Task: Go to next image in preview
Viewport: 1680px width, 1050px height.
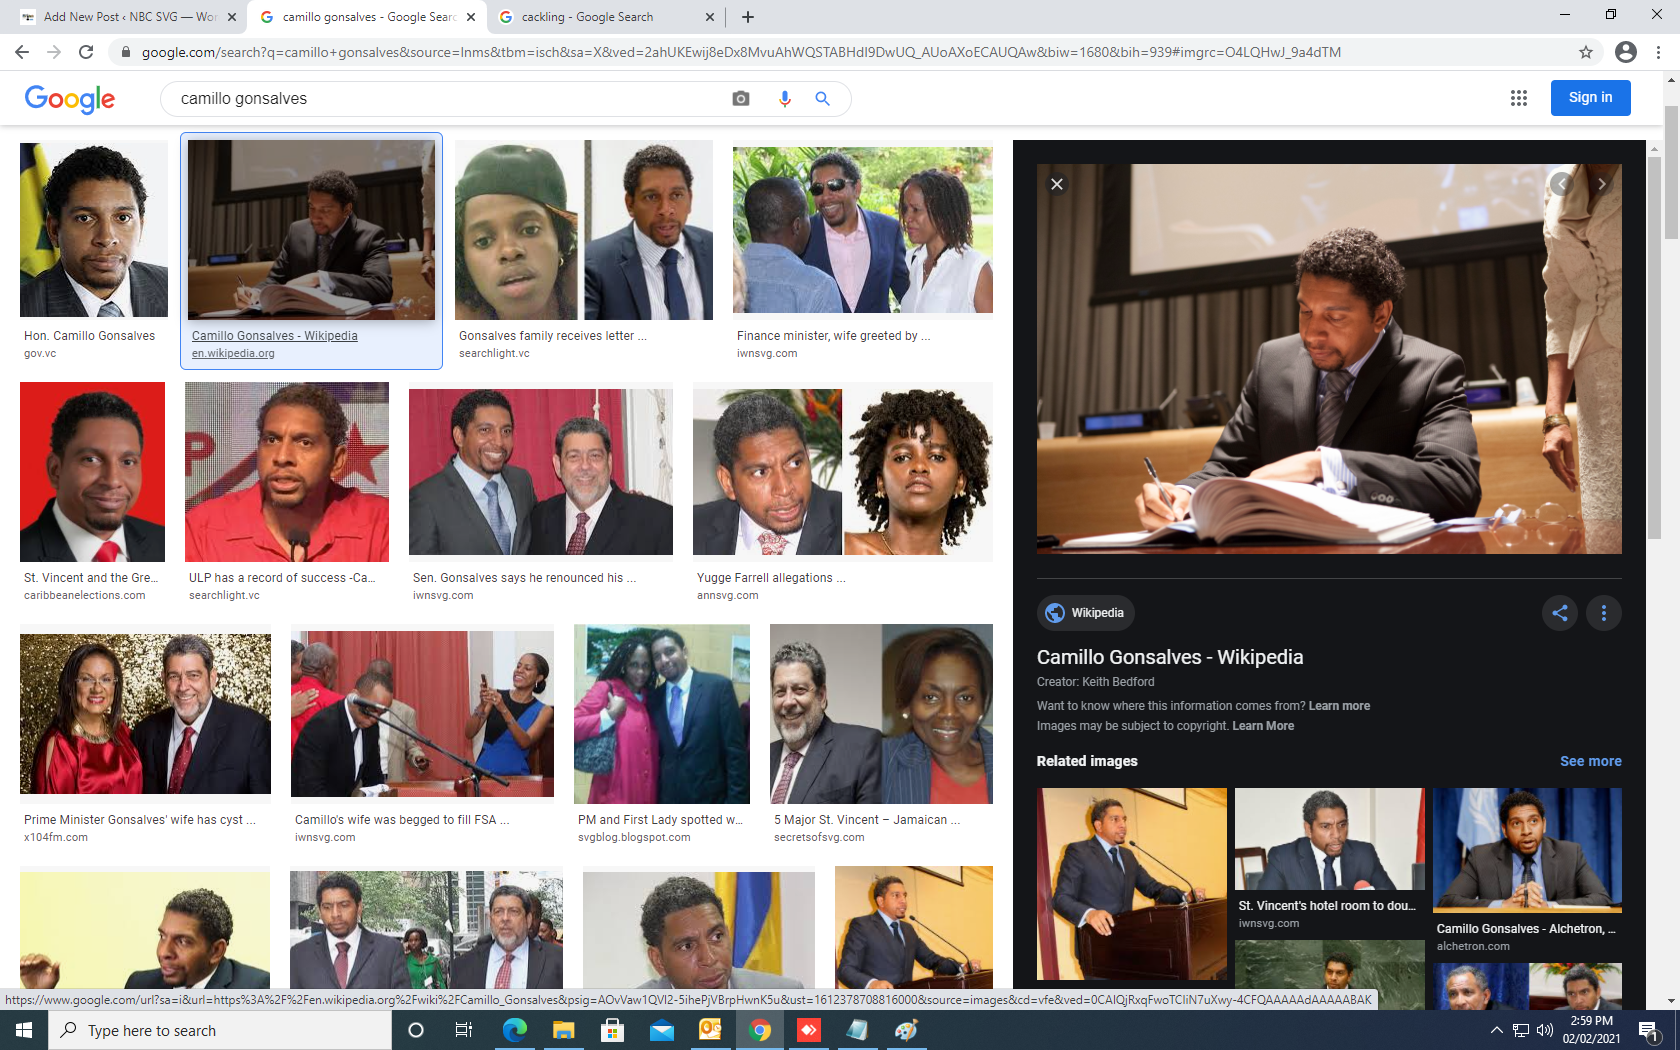Action: pyautogui.click(x=1601, y=184)
